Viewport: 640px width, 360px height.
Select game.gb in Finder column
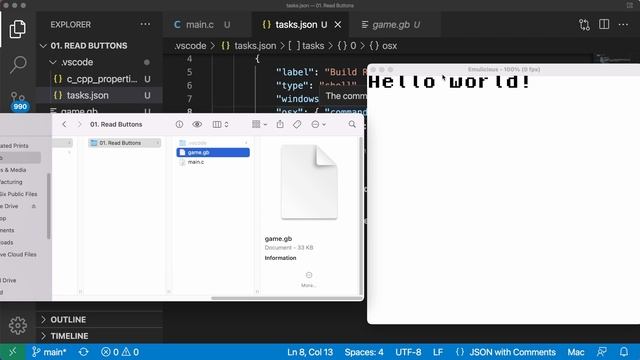pos(213,152)
